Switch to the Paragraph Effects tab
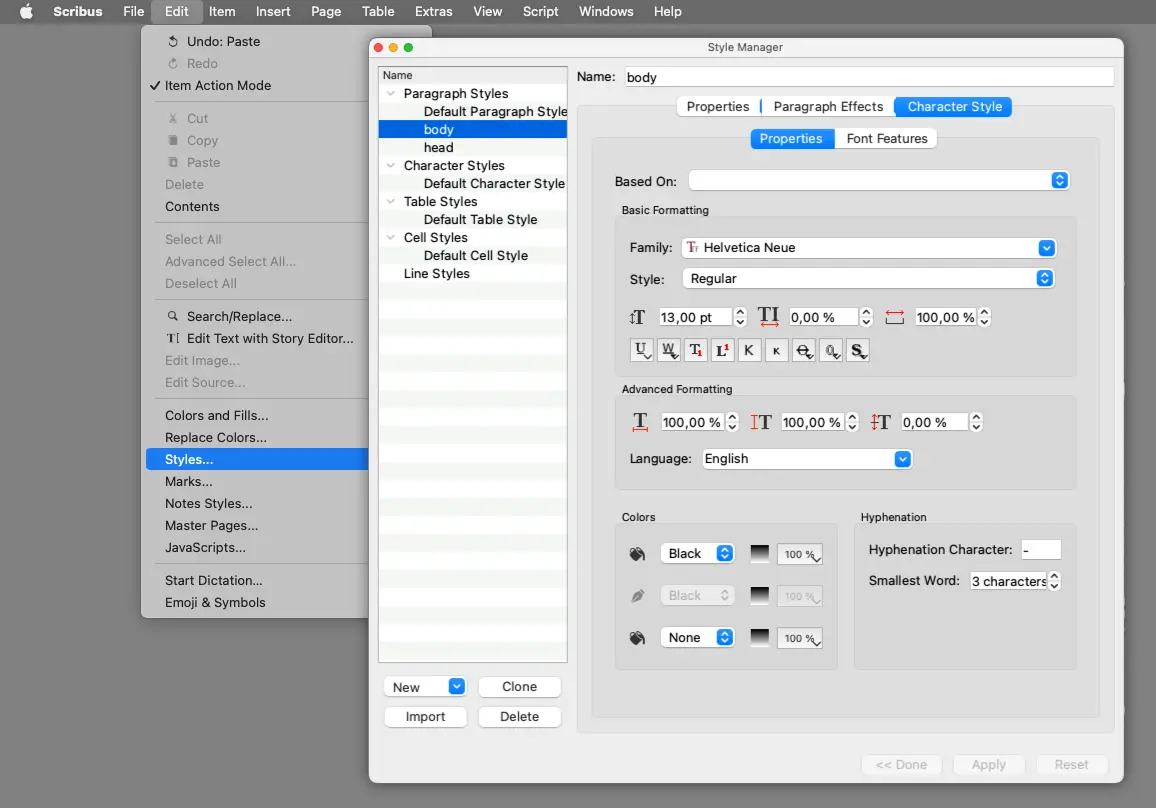Image resolution: width=1156 pixels, height=808 pixels. pos(828,107)
